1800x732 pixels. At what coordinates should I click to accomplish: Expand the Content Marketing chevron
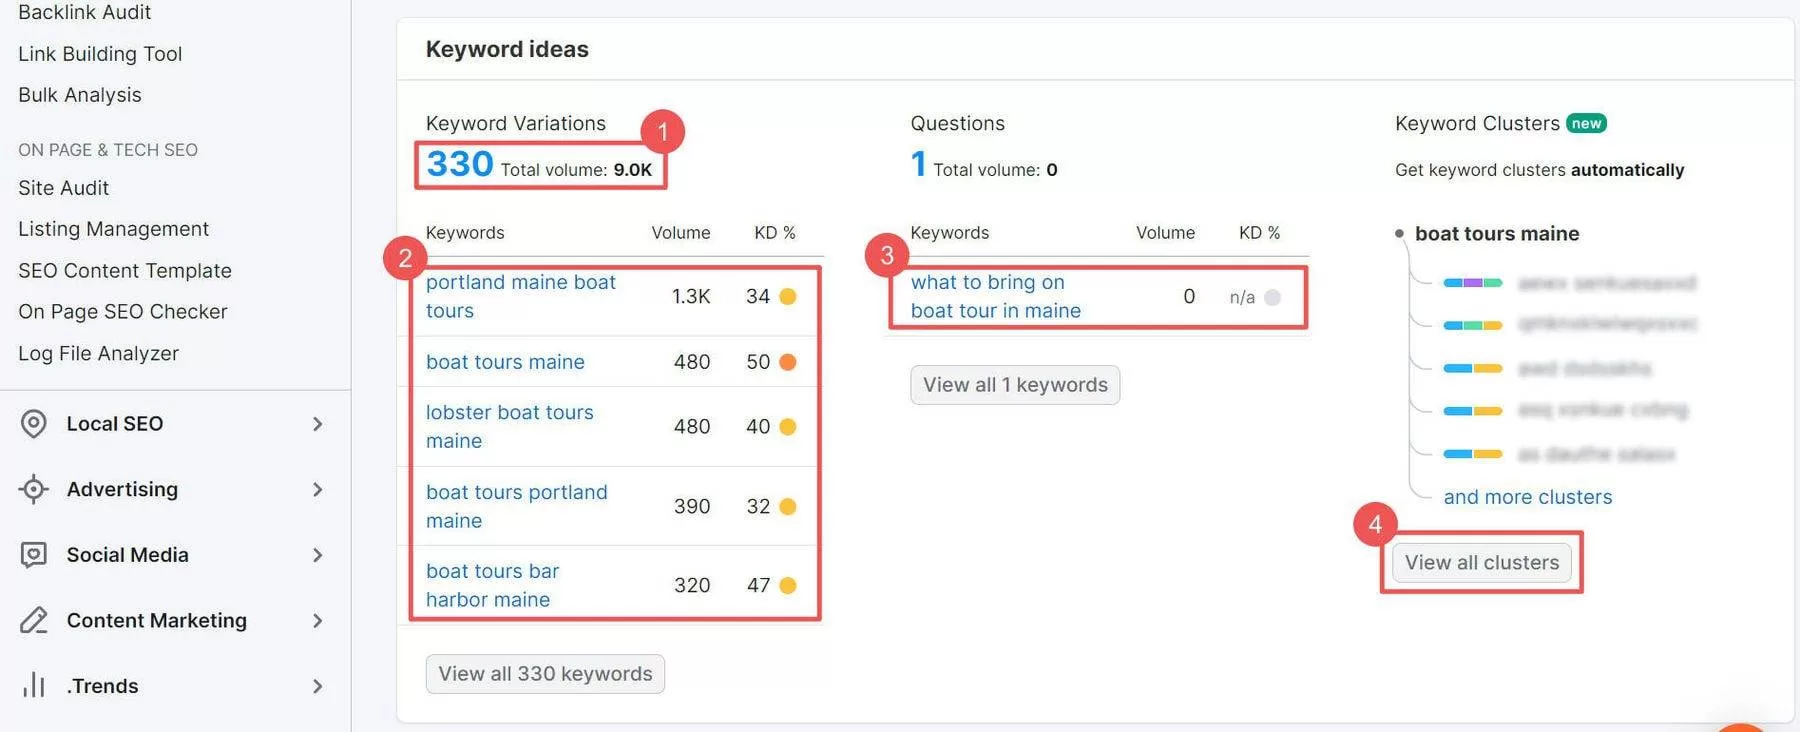click(x=318, y=620)
